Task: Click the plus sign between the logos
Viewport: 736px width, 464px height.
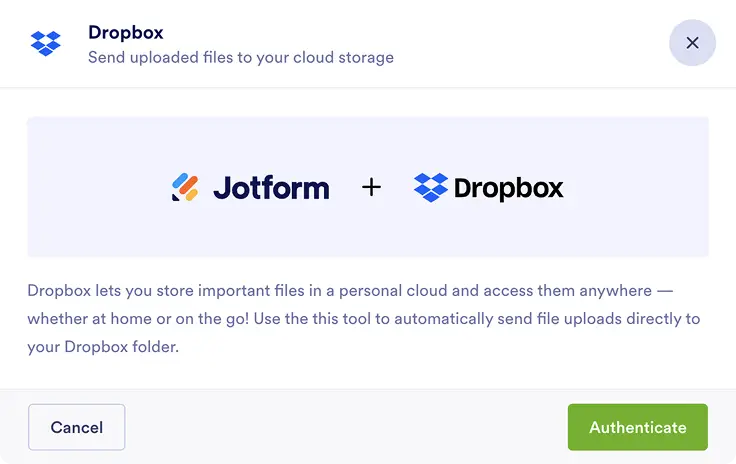Action: [371, 187]
